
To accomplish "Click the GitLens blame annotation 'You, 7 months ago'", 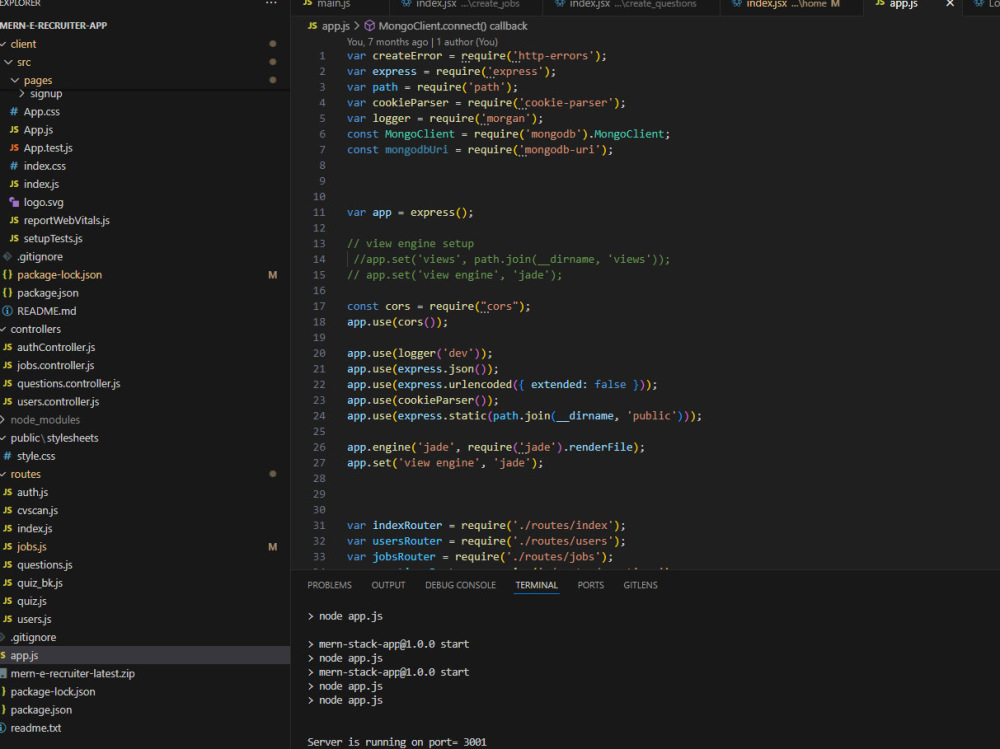I will coord(387,42).
